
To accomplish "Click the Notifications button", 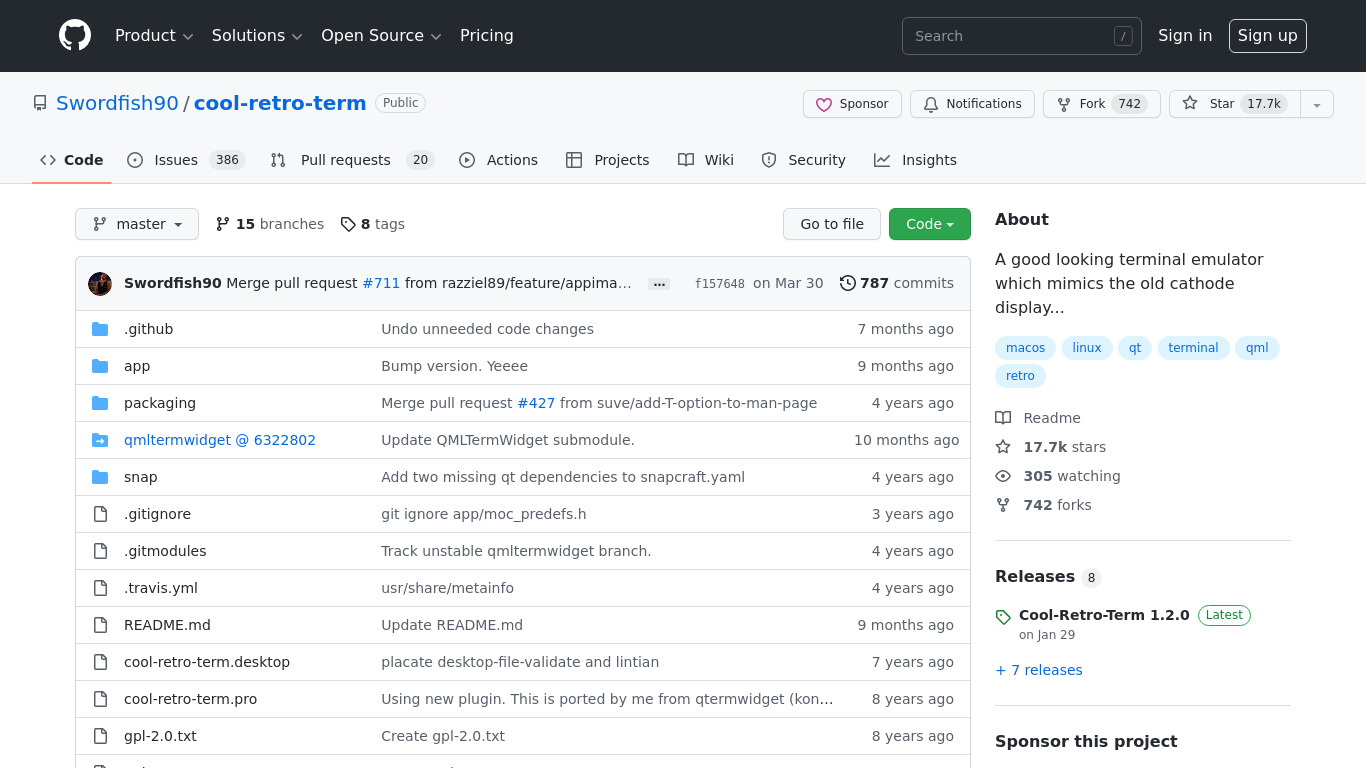I will tap(972, 104).
